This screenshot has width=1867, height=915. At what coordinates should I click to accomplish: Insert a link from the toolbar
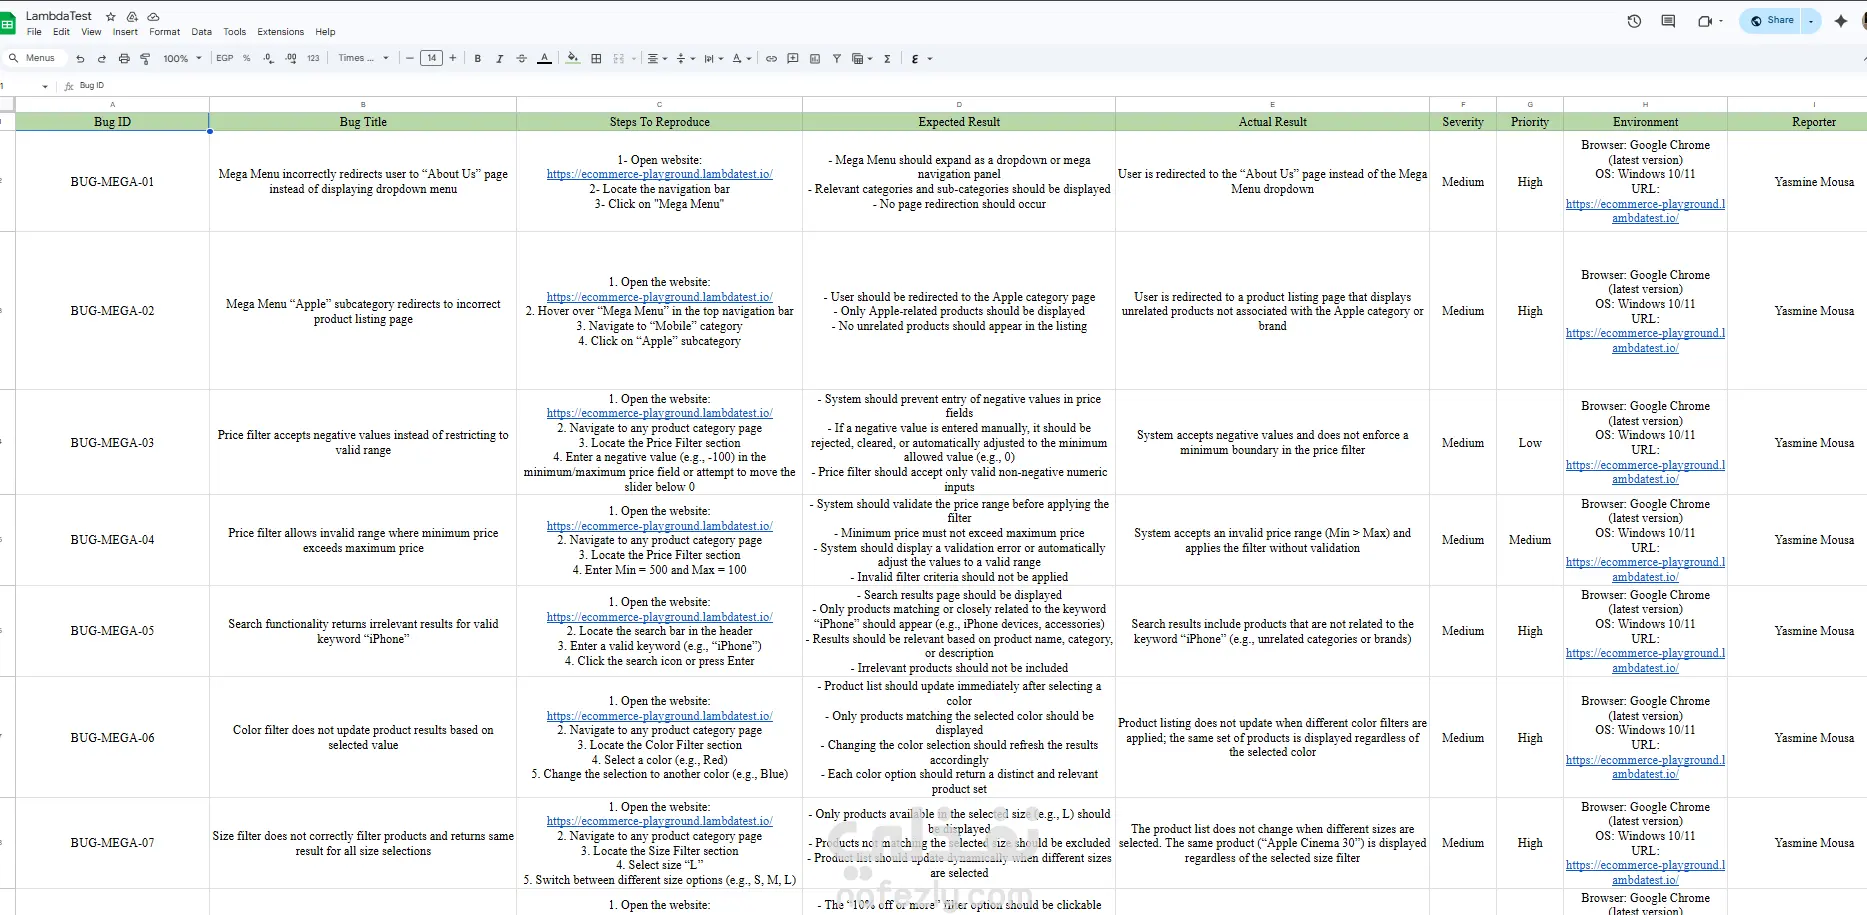[x=771, y=59]
